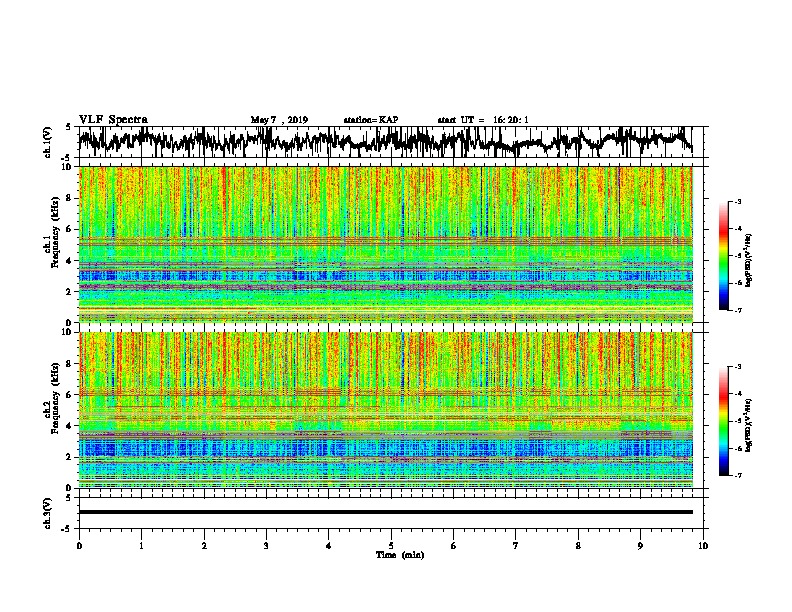Click the ch.1 "Frequency (kHz)" axis label
The height and width of the screenshot is (612, 792).
coord(55,232)
